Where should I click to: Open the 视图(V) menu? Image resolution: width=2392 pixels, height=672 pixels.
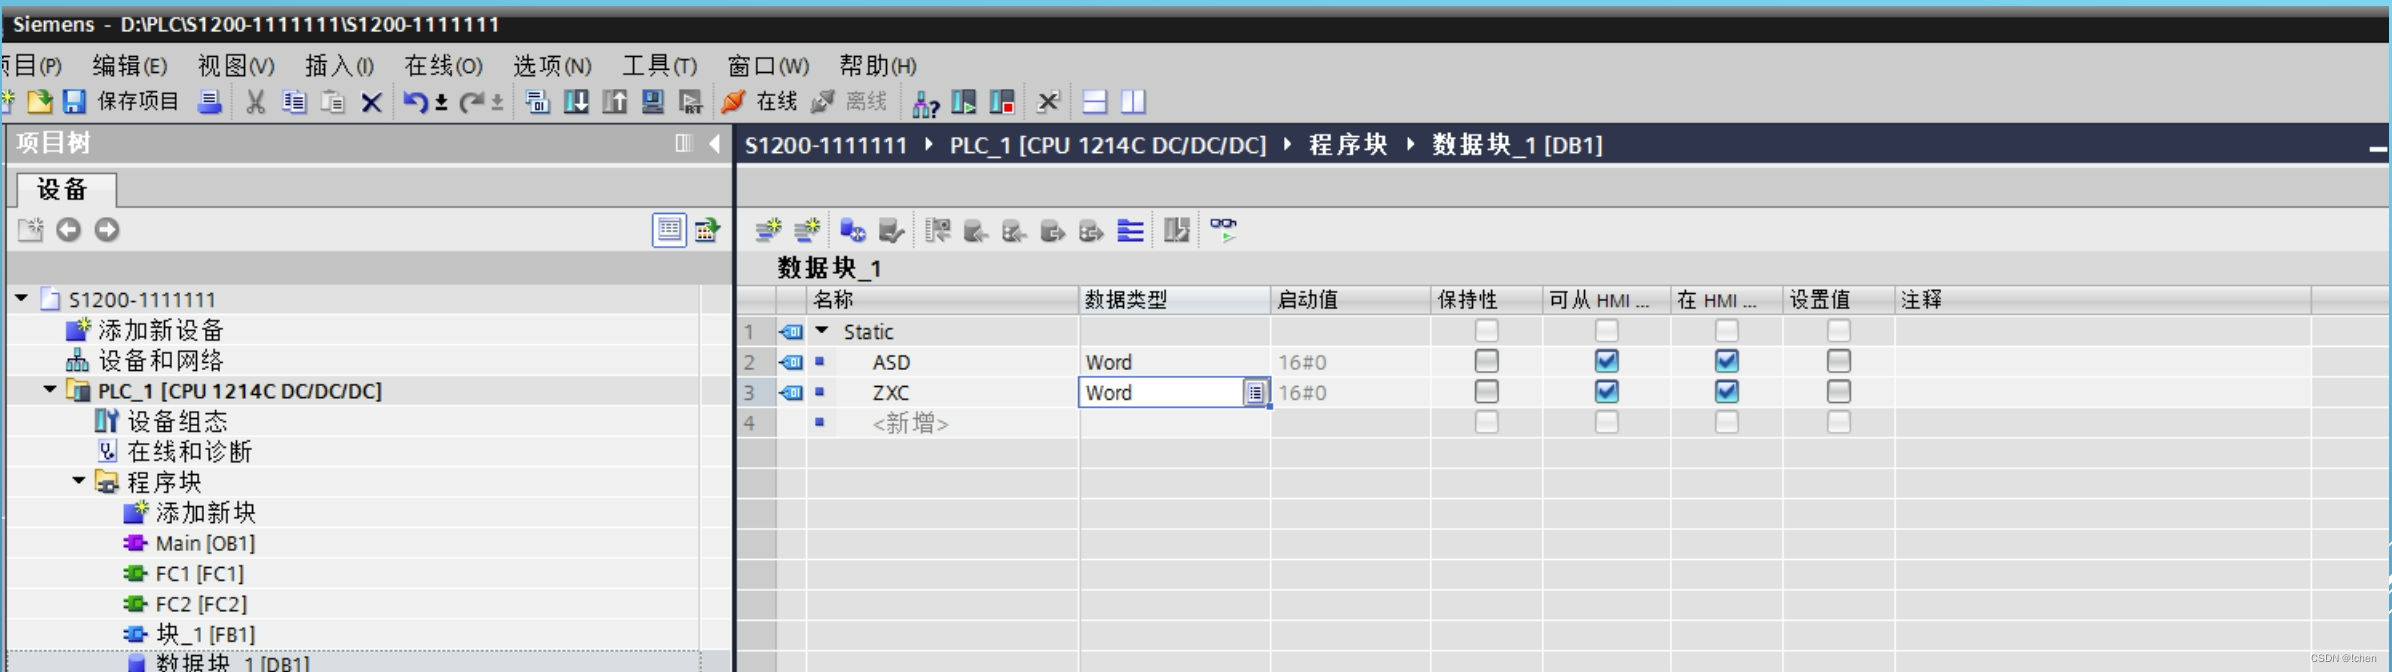236,66
